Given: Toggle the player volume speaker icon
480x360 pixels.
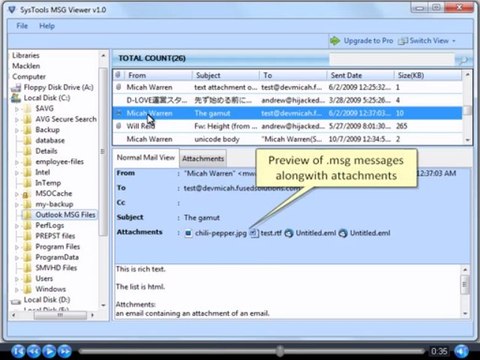Looking at the screenshot, I should (x=462, y=351).
